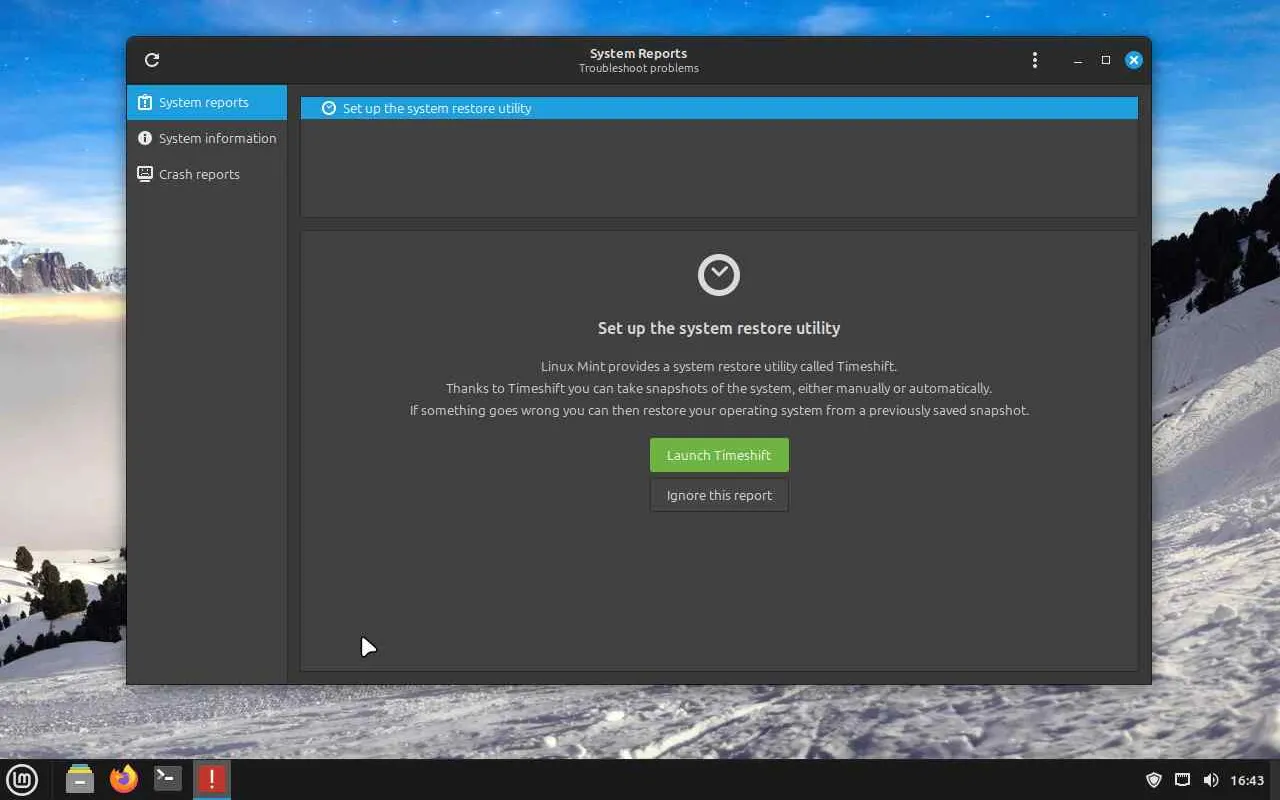The image size is (1280, 800).
Task: Click the Launch Timeshift button
Action: coord(719,455)
